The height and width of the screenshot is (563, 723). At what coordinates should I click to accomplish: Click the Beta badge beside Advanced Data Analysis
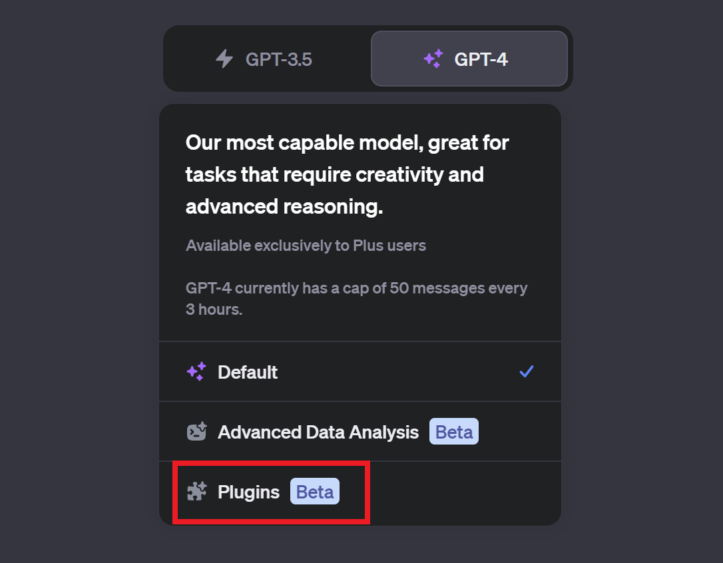click(454, 432)
